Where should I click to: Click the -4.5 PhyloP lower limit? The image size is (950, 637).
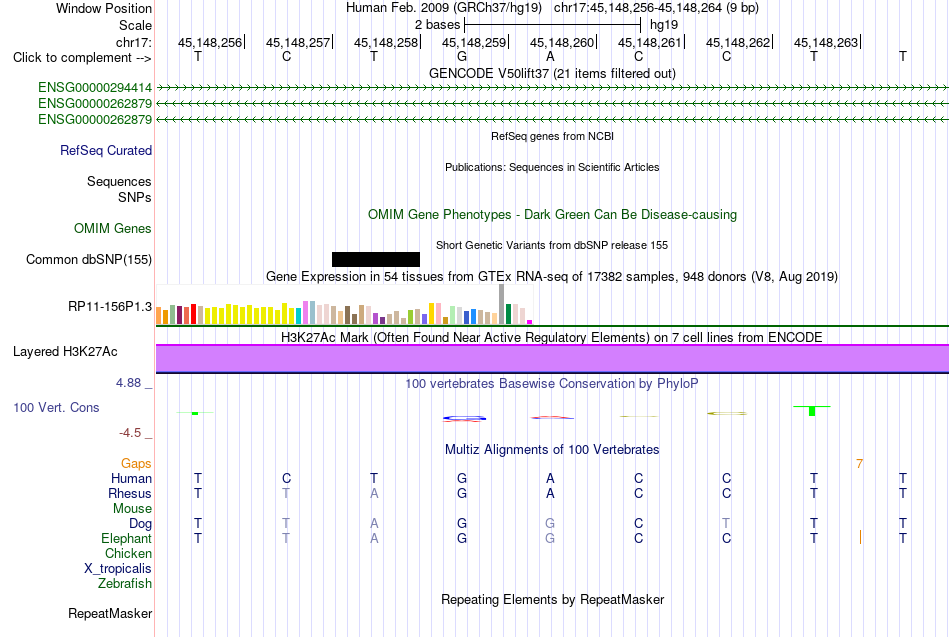point(130,433)
